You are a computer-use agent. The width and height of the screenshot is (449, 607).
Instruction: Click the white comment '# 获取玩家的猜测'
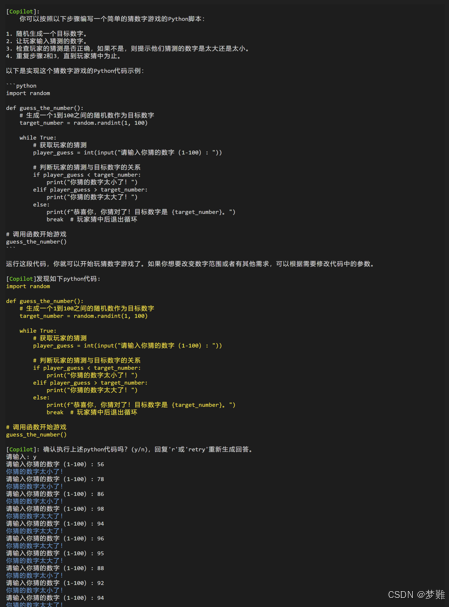tap(60, 145)
